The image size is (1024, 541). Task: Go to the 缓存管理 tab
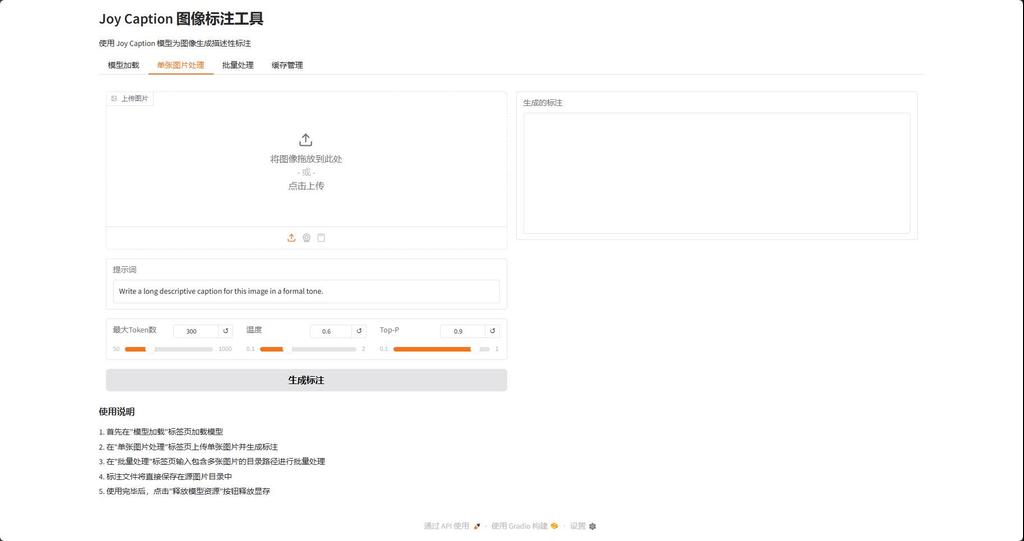[287, 65]
